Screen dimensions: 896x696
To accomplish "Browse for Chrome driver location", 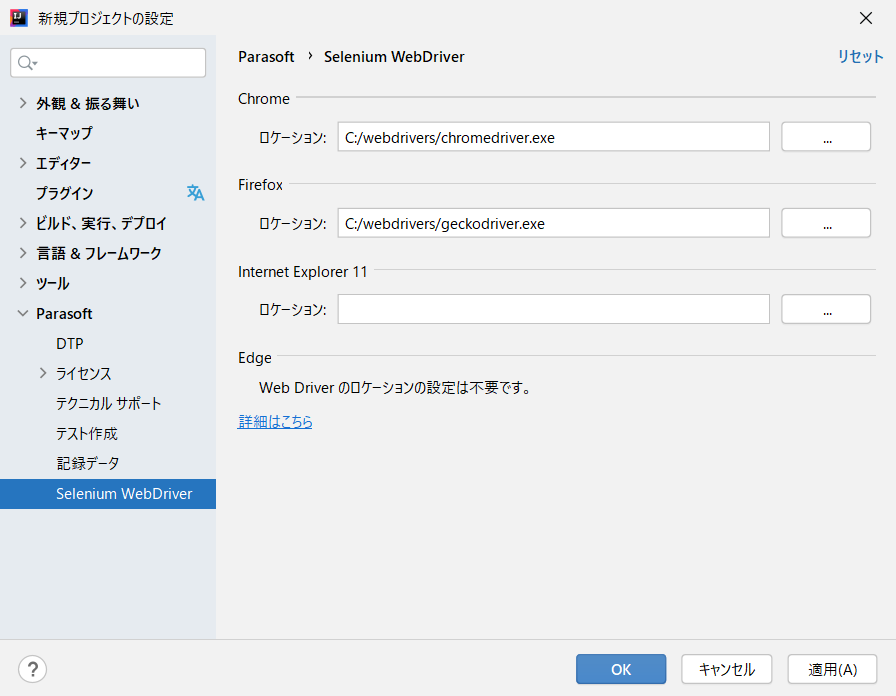I will tap(826, 137).
